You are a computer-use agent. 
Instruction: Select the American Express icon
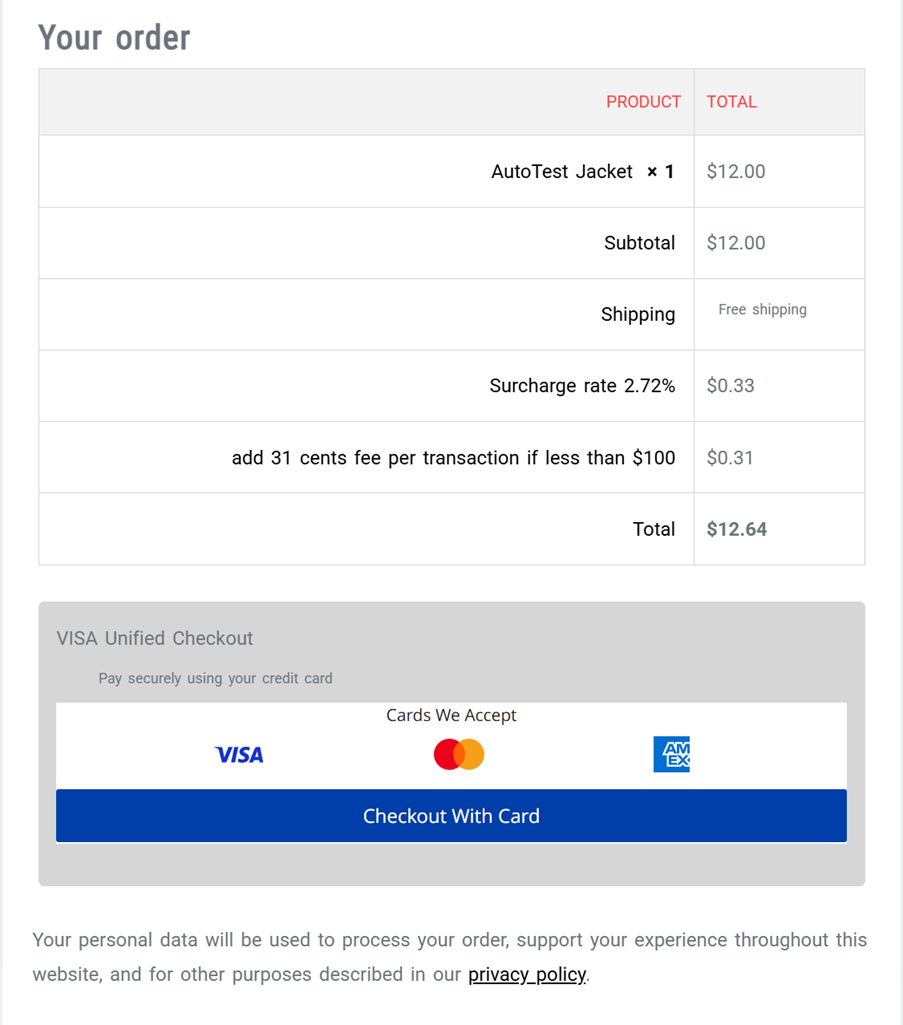point(671,754)
